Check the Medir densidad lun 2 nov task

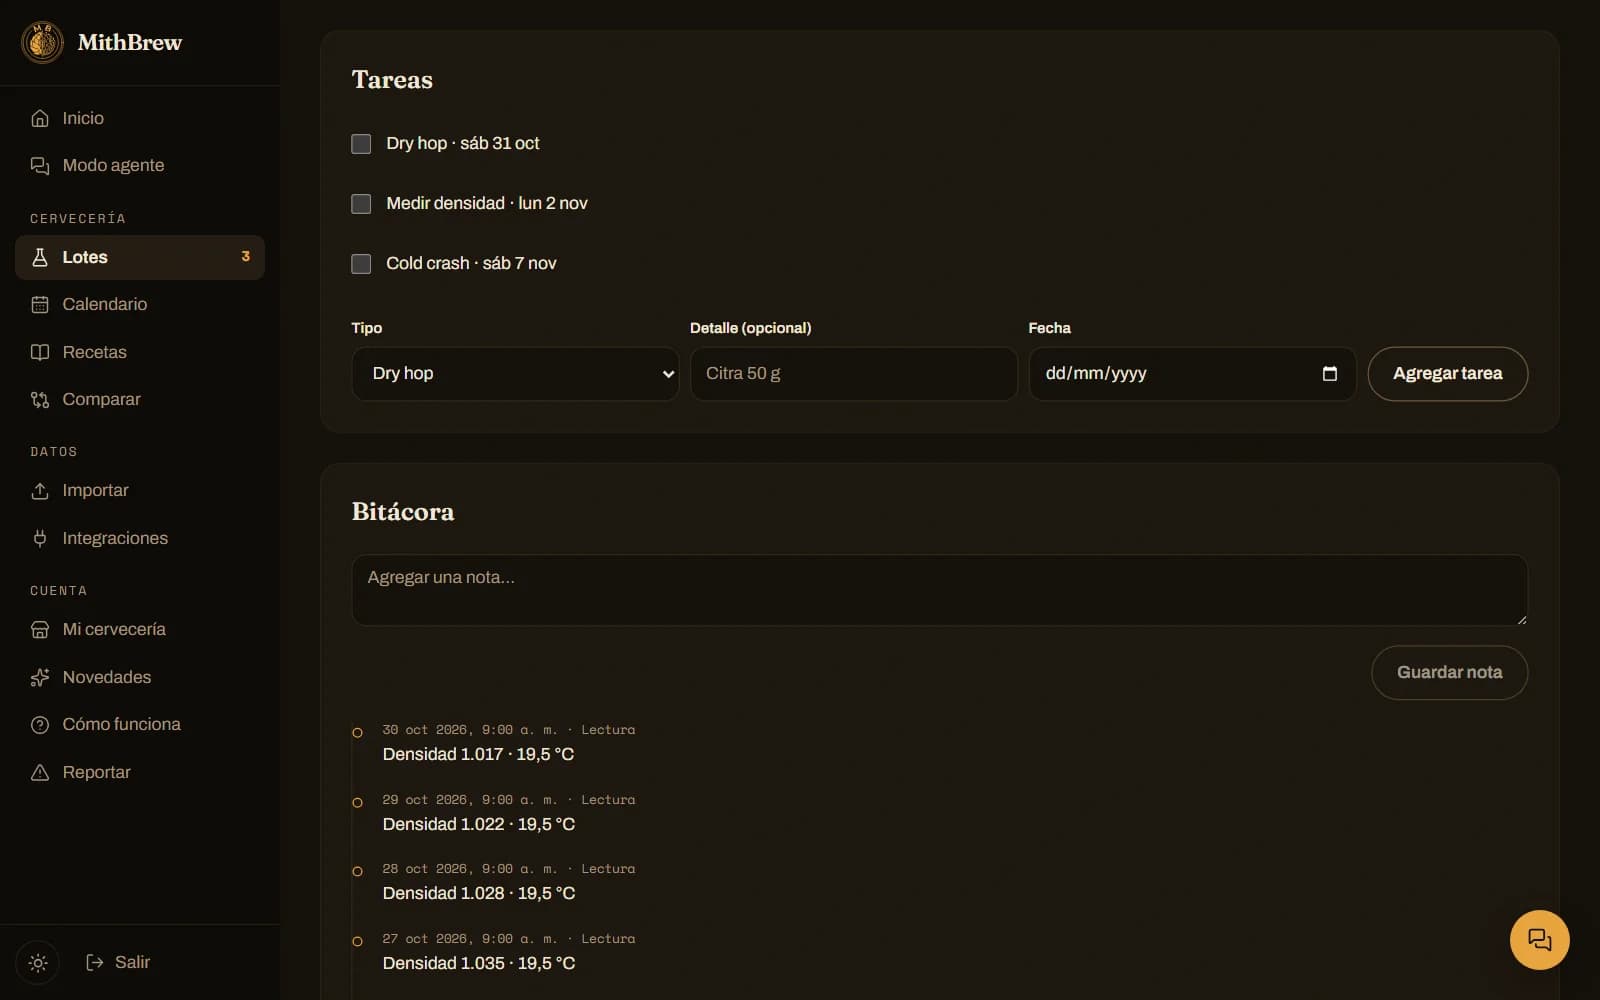coord(361,204)
